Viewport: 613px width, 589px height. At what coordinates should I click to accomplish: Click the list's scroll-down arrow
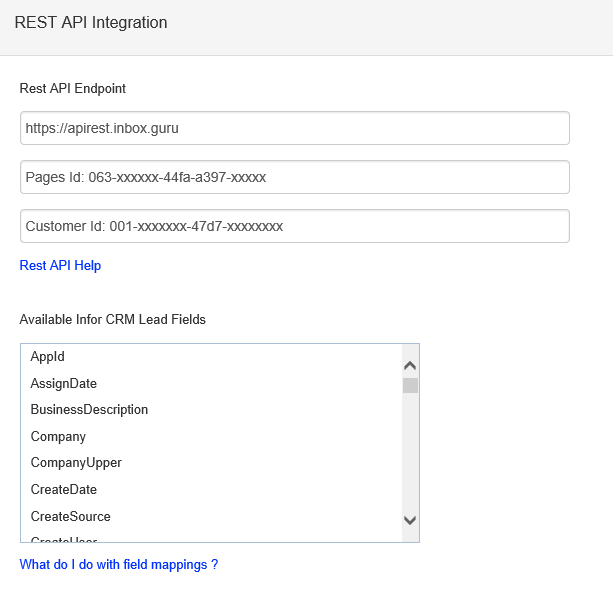410,520
